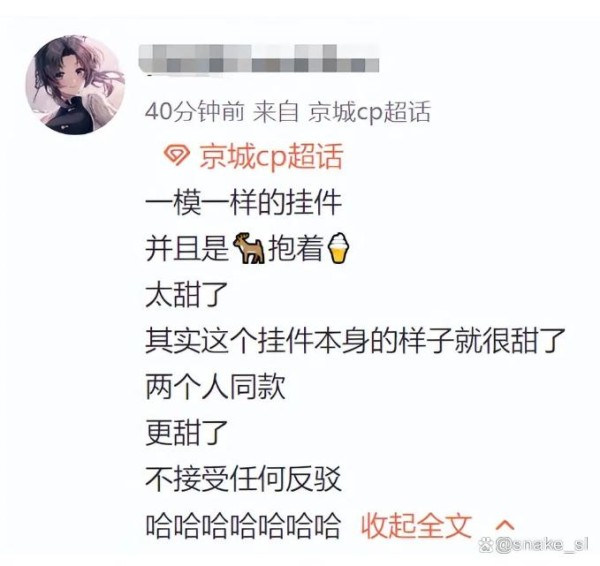Open the poster's anime avatar
600x566 pixels.
click(75, 85)
